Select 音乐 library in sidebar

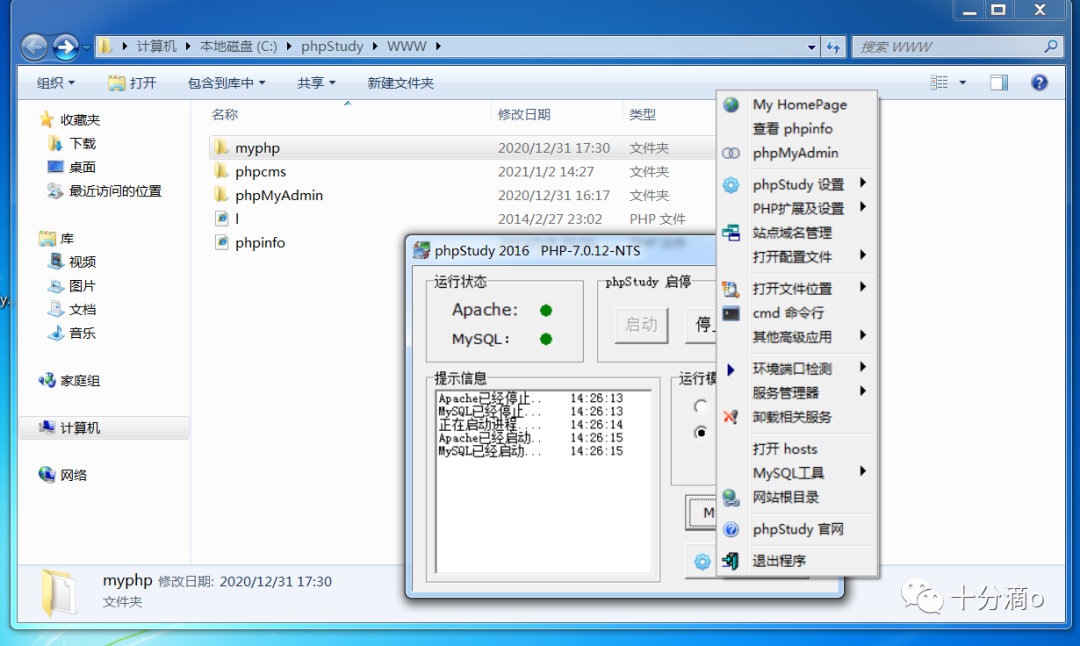82,333
